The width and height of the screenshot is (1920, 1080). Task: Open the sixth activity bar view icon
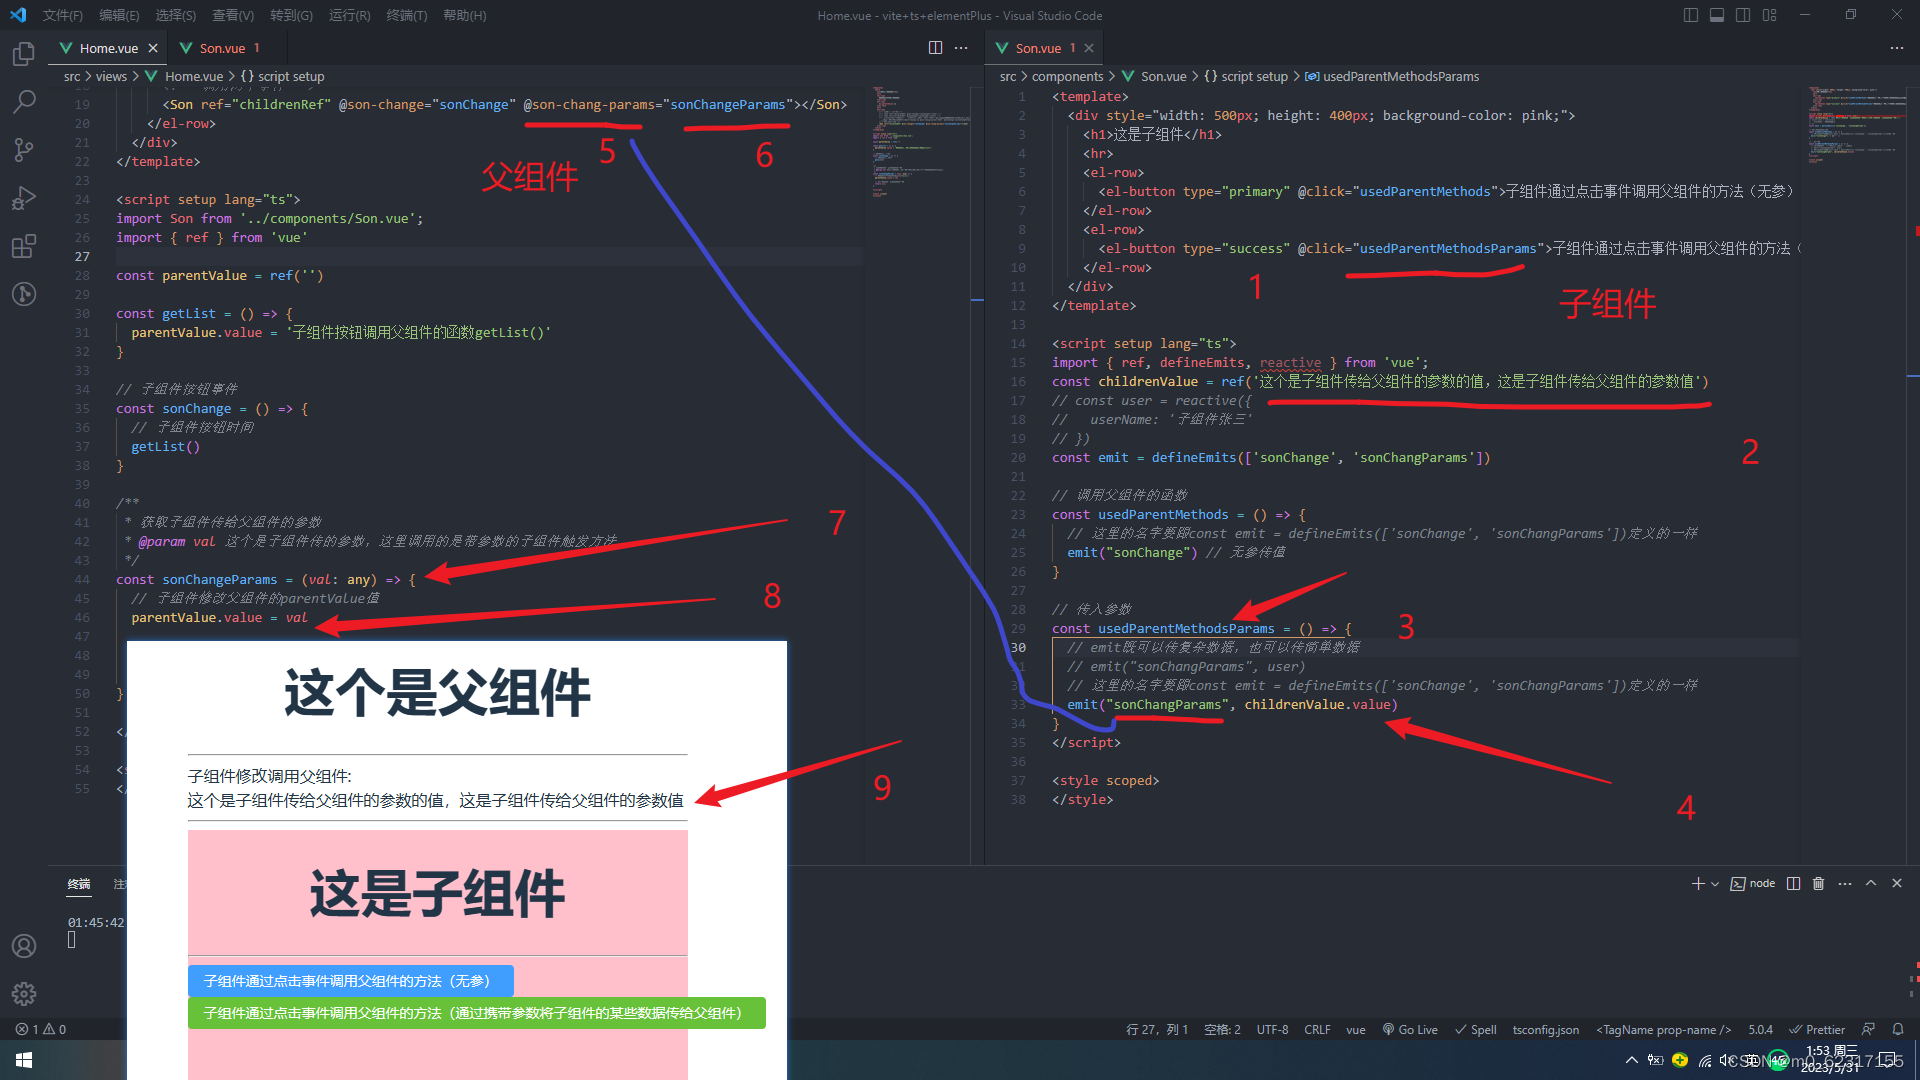tap(24, 294)
